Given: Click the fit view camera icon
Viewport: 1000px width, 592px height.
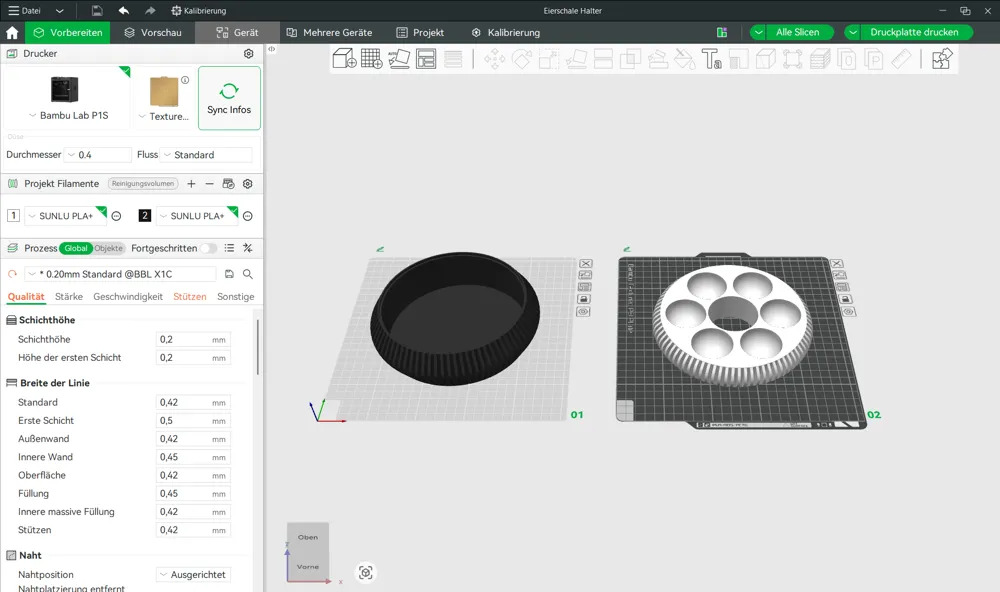Looking at the screenshot, I should point(365,573).
